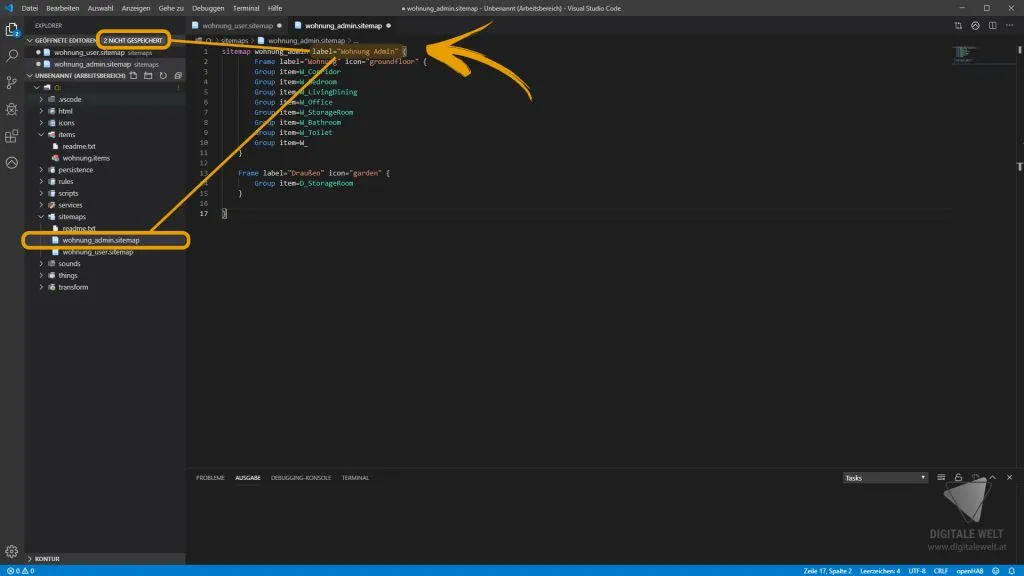Close the bottom output panel

(1010, 477)
